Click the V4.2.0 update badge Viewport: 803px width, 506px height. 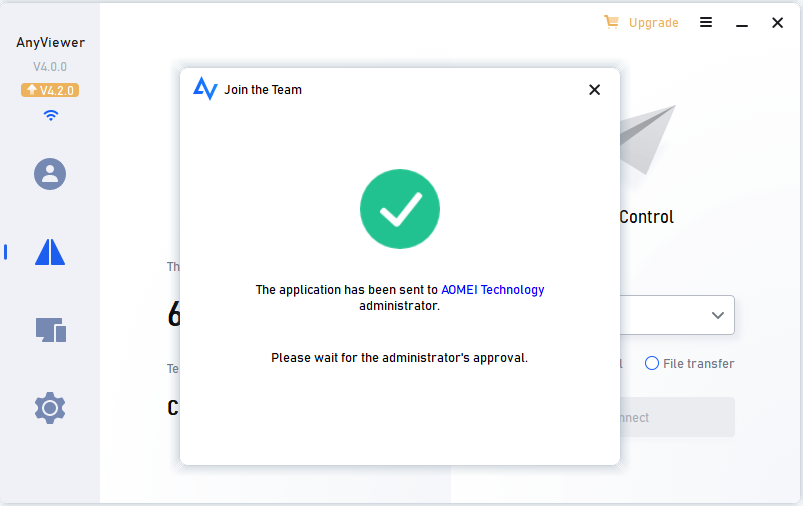click(50, 90)
